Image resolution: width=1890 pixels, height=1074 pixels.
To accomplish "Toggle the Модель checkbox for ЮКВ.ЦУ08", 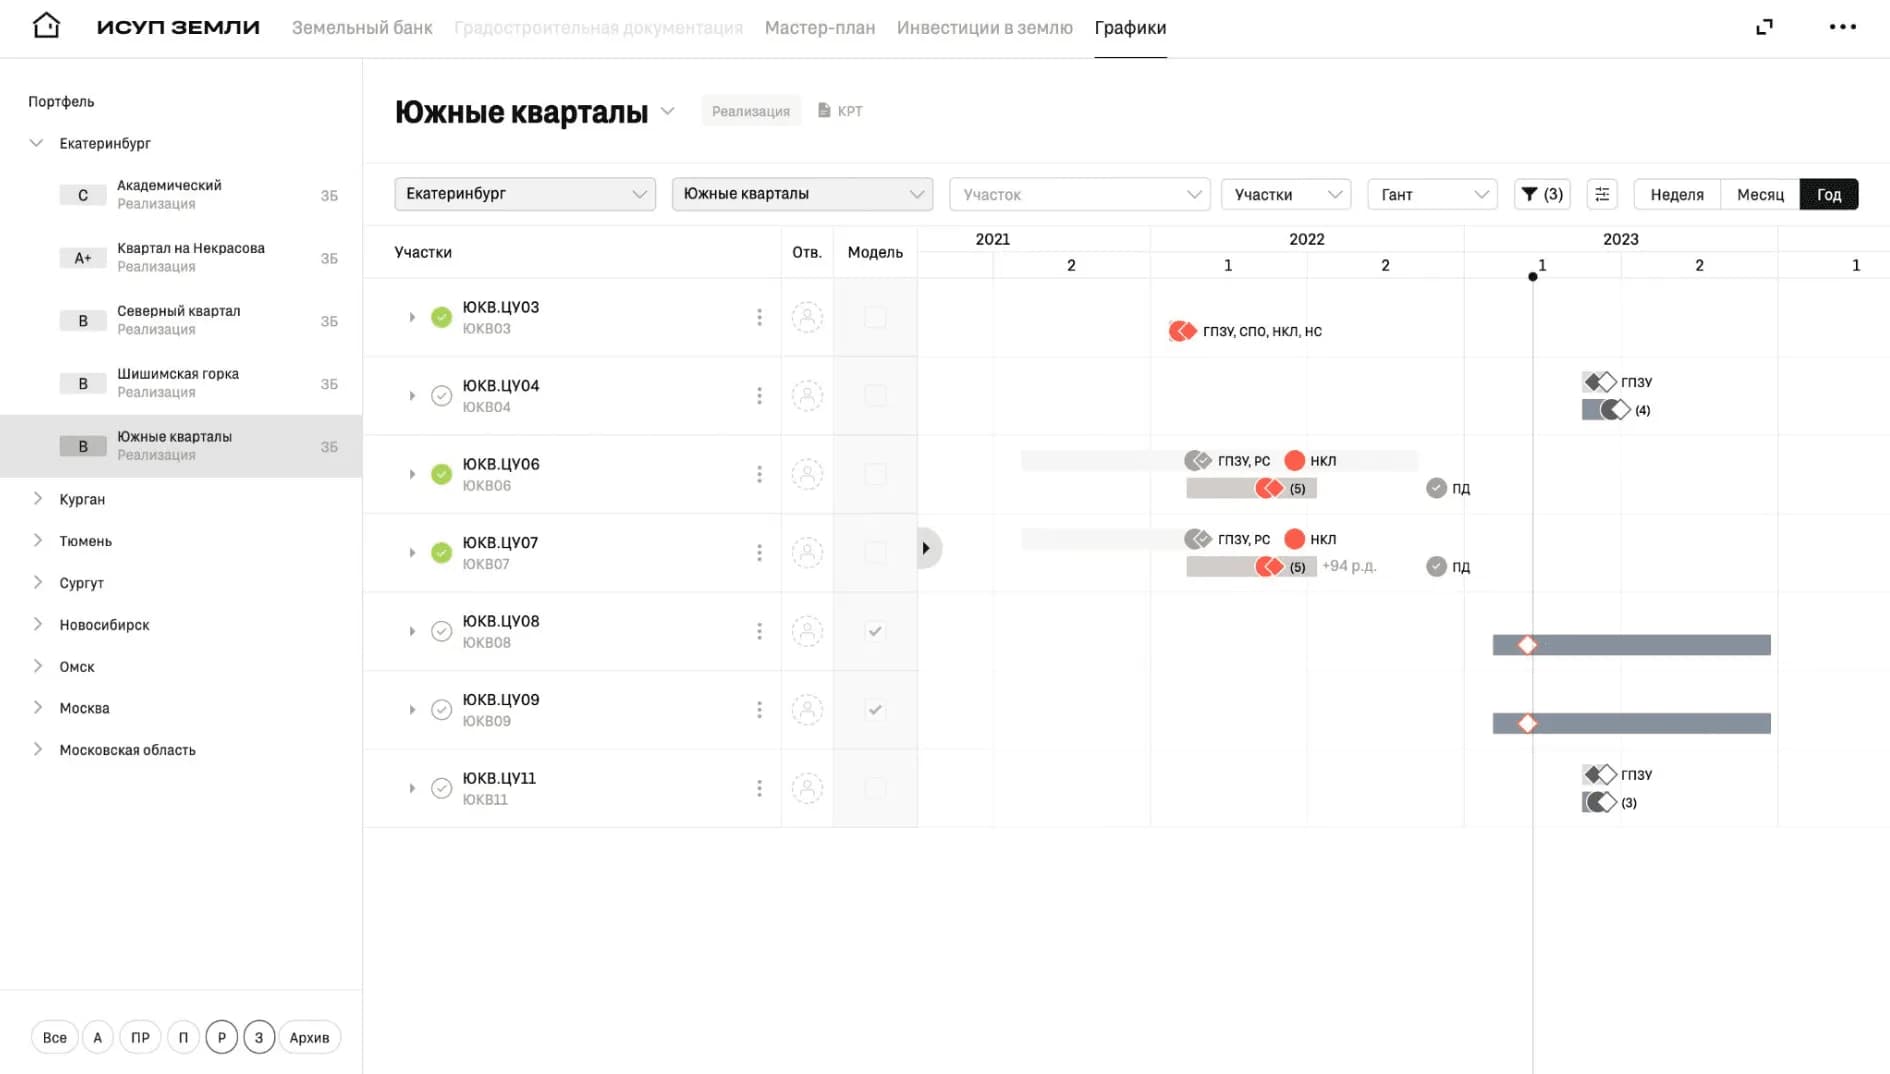I will click(x=875, y=631).
